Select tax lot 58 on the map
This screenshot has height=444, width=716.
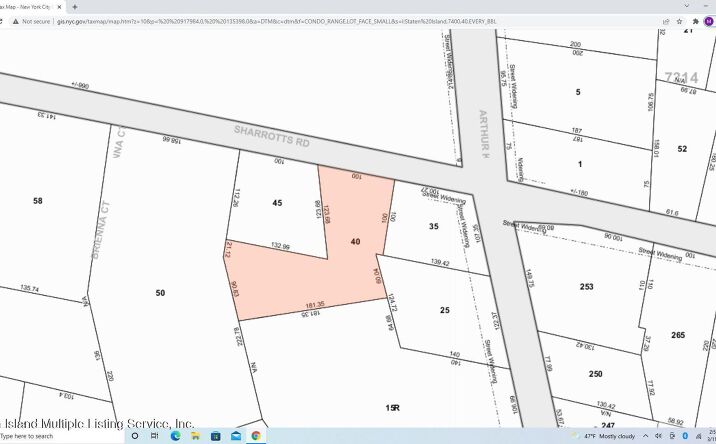click(x=38, y=201)
